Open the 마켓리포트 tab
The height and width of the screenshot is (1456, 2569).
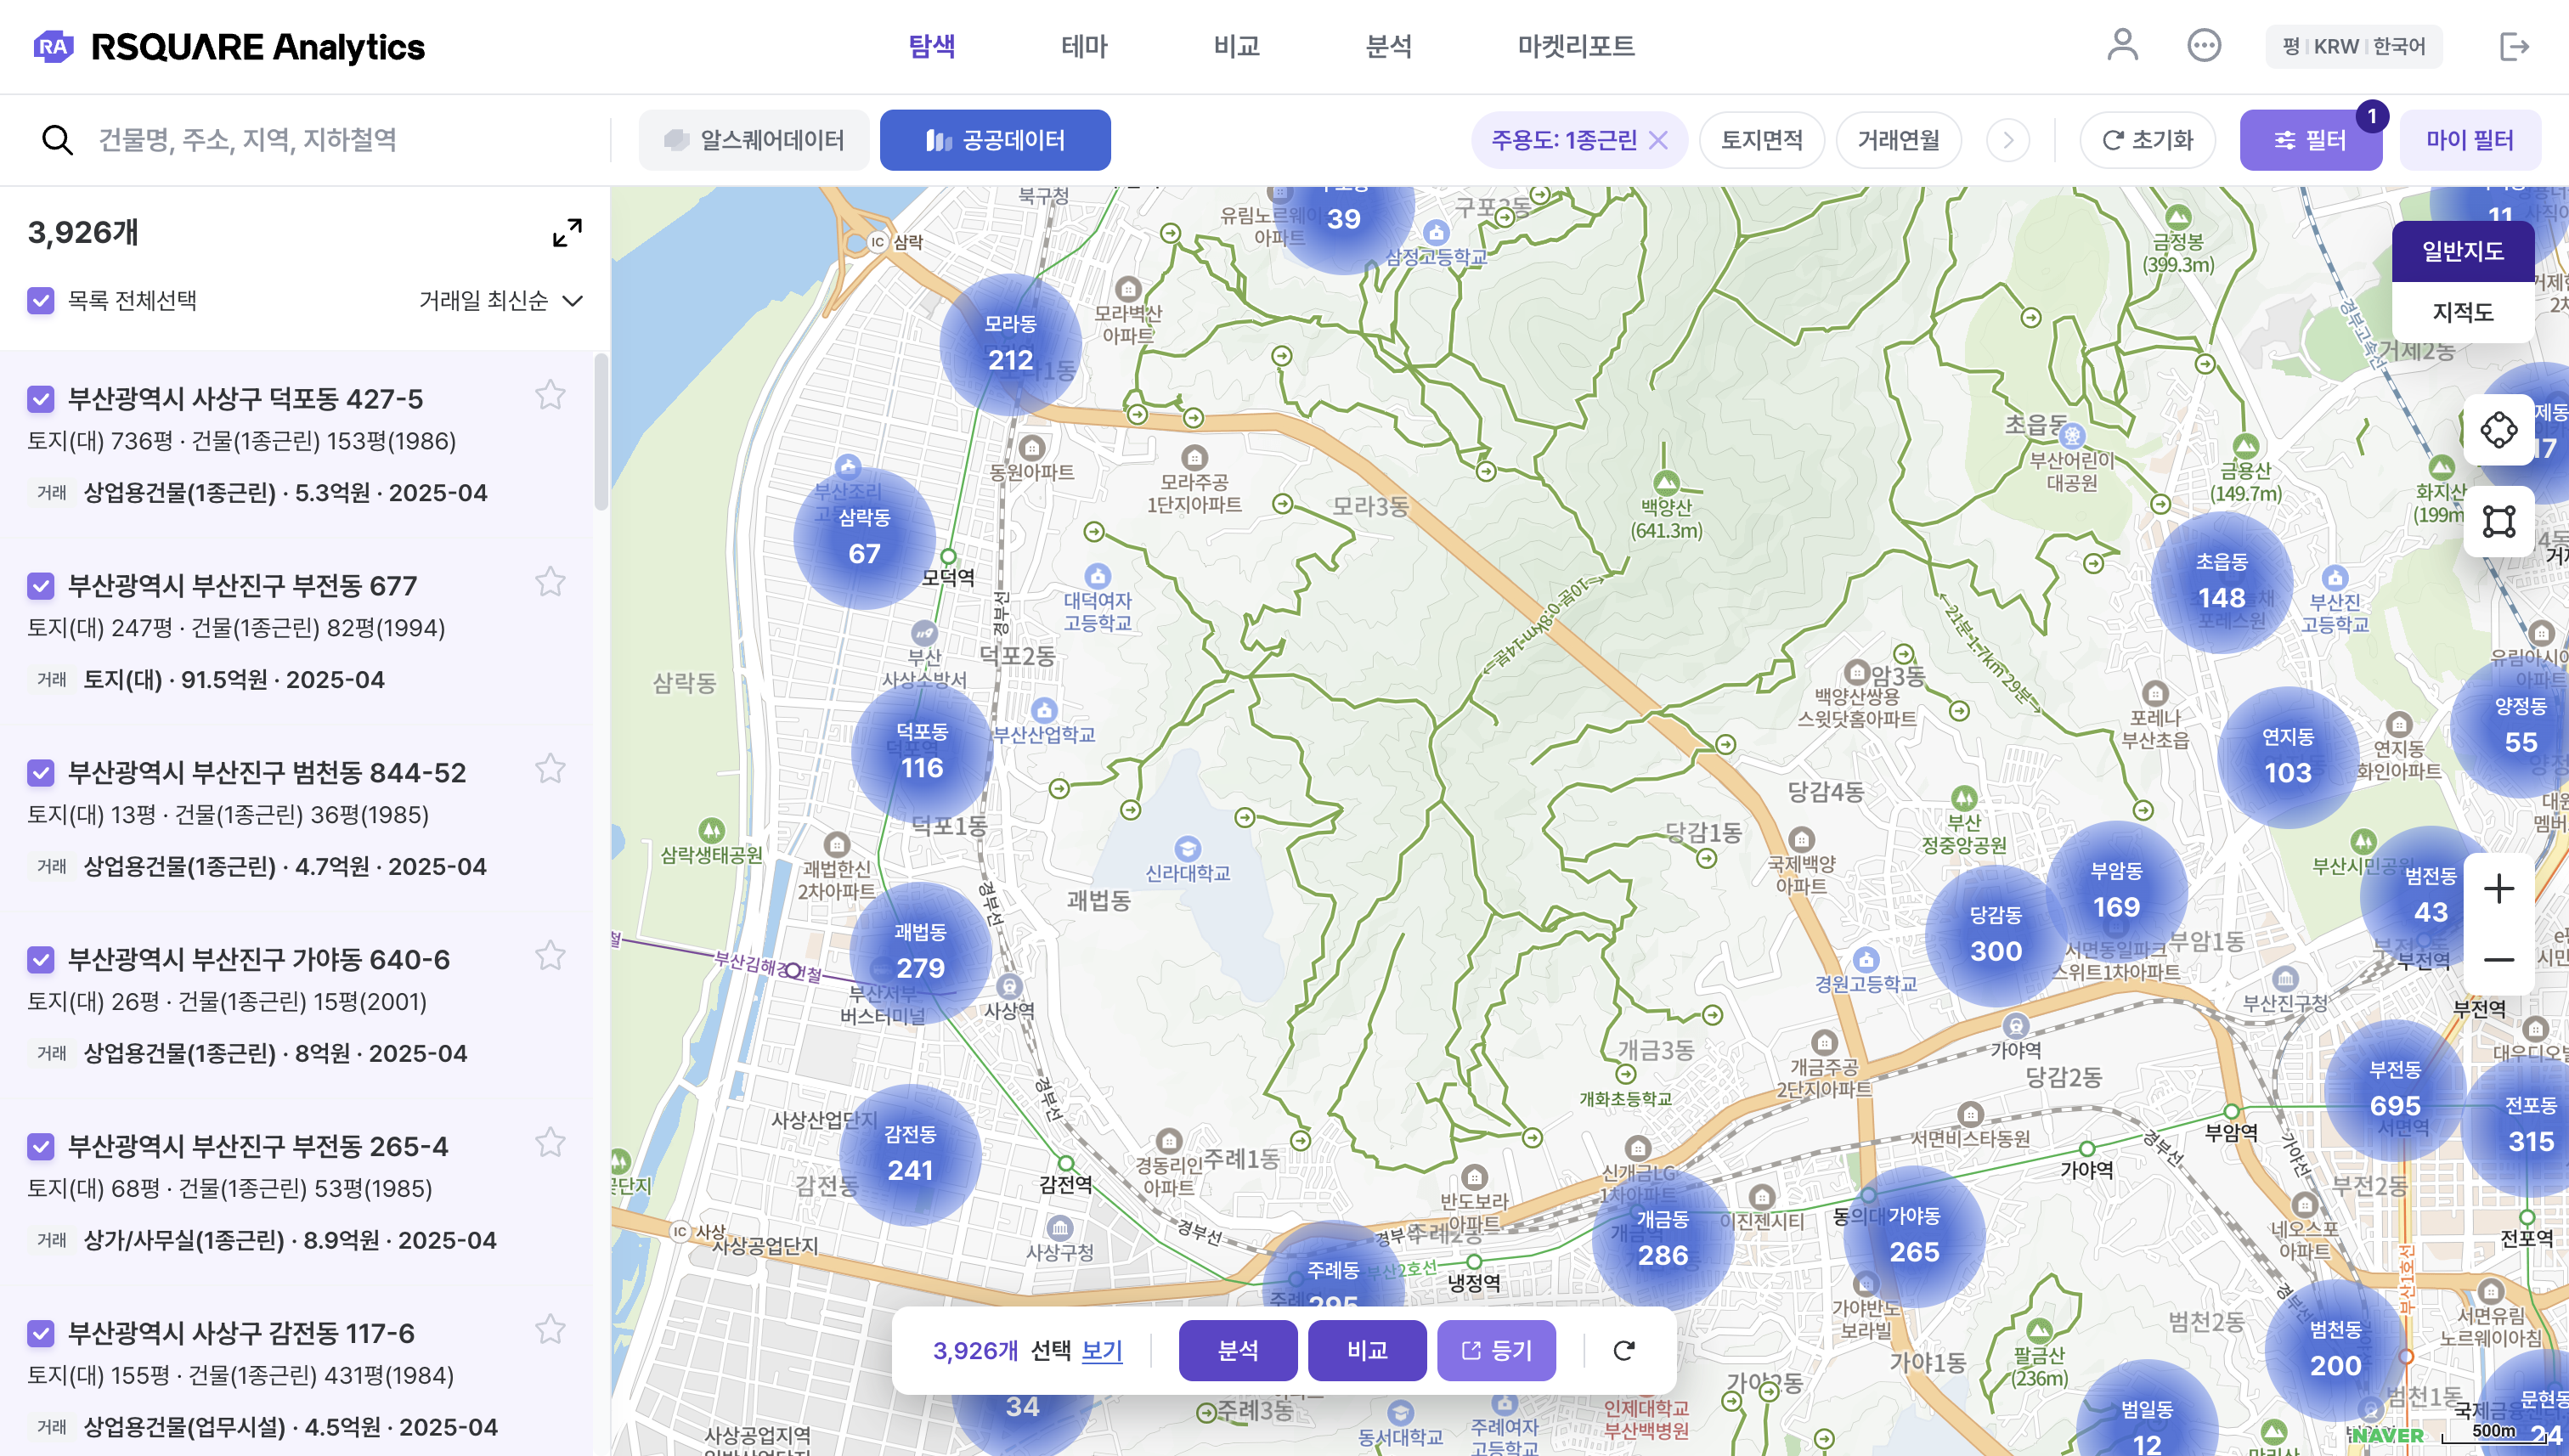tap(1575, 46)
